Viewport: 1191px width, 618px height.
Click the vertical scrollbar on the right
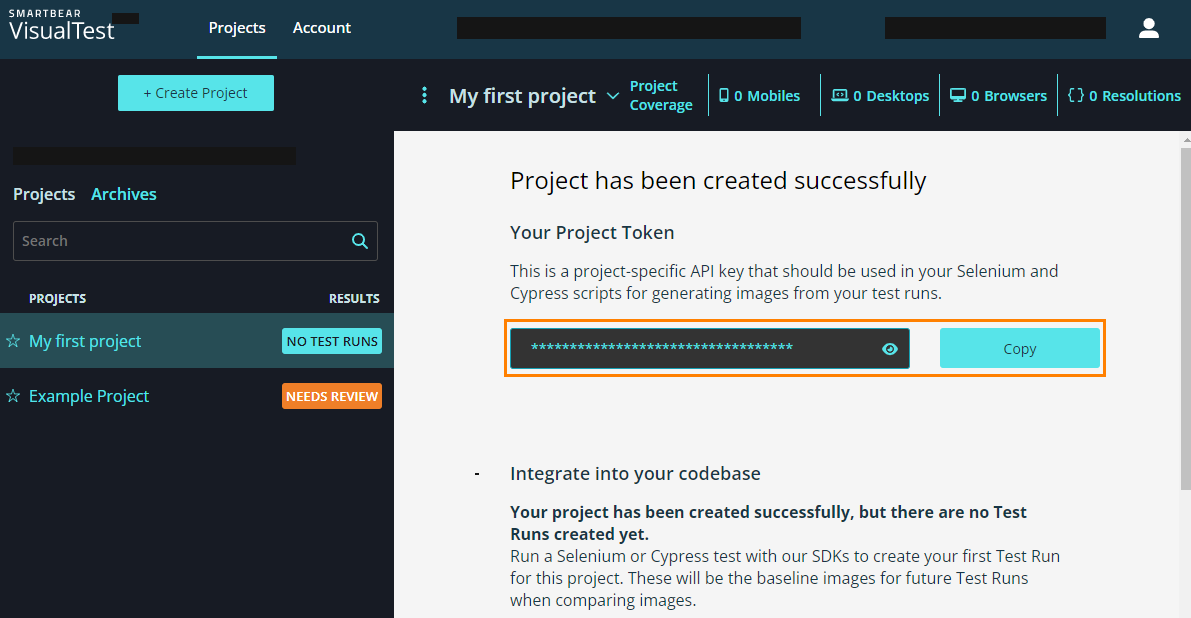[x=1185, y=300]
